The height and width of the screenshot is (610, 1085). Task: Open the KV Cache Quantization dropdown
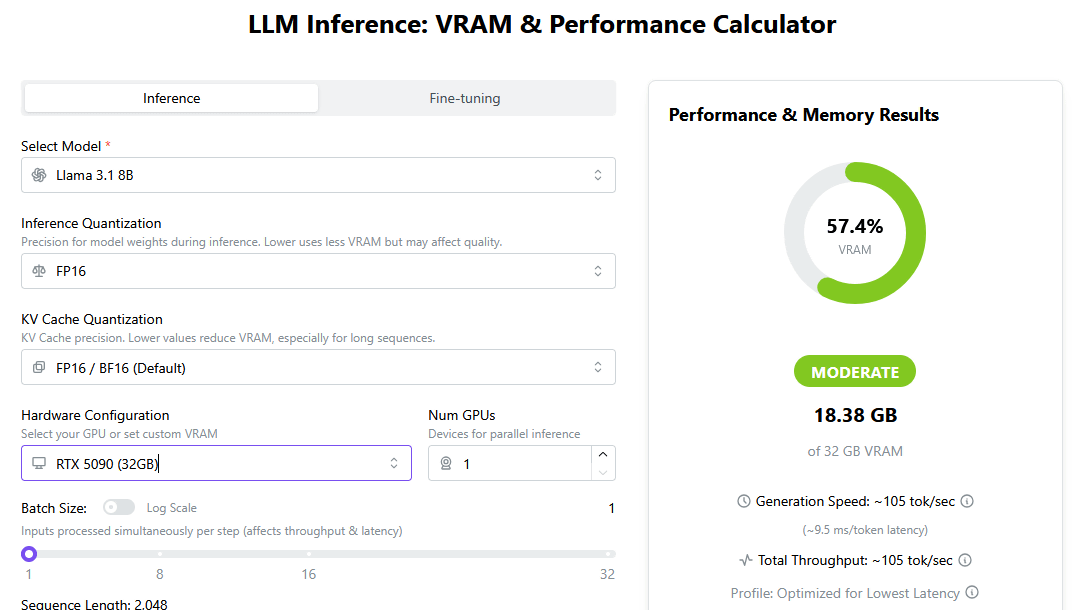(x=318, y=367)
